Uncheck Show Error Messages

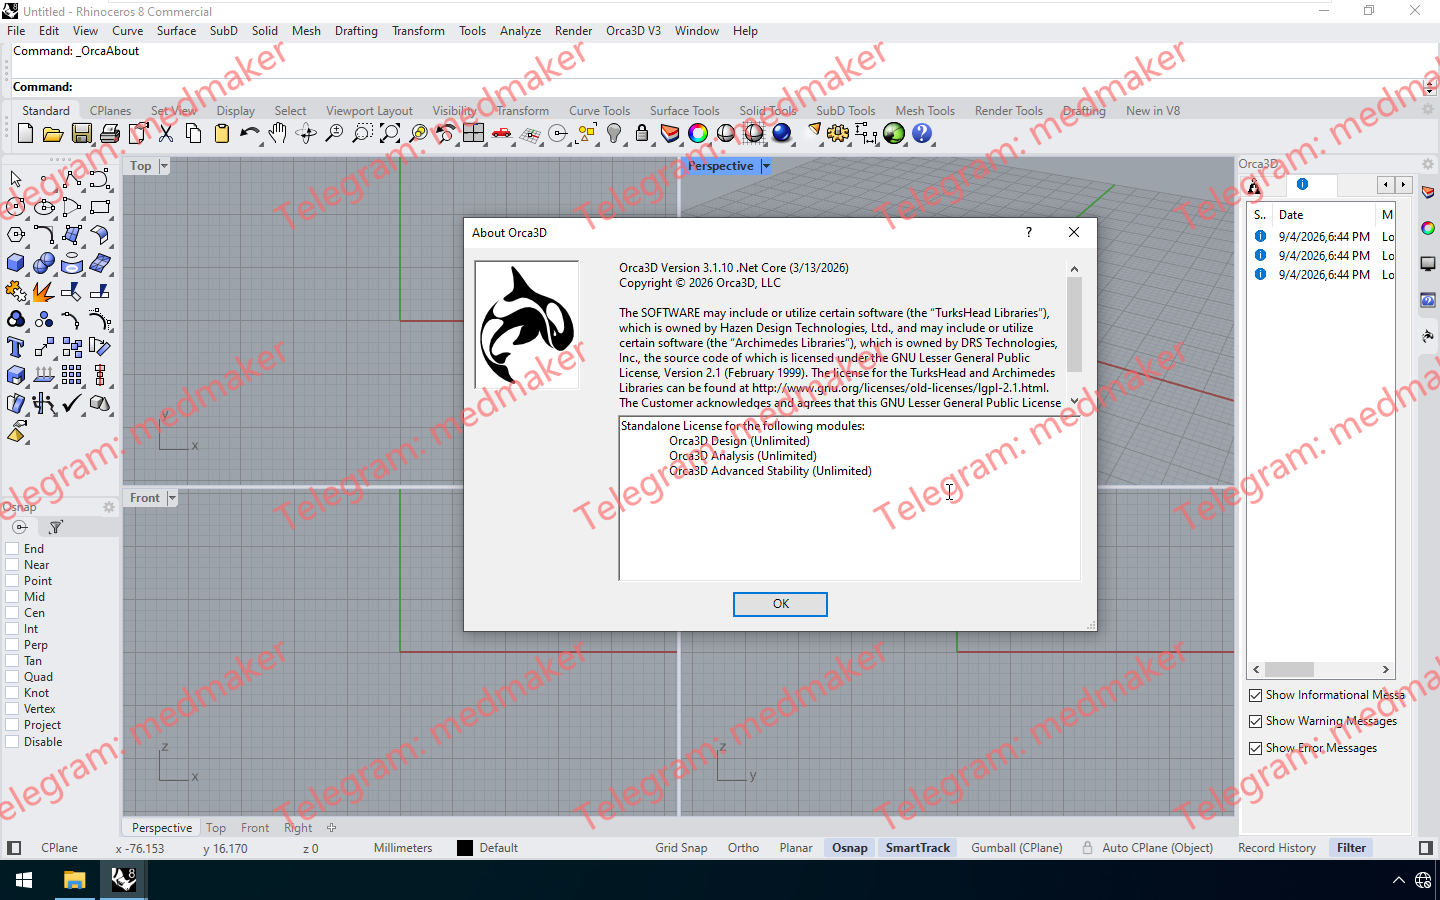1255,748
